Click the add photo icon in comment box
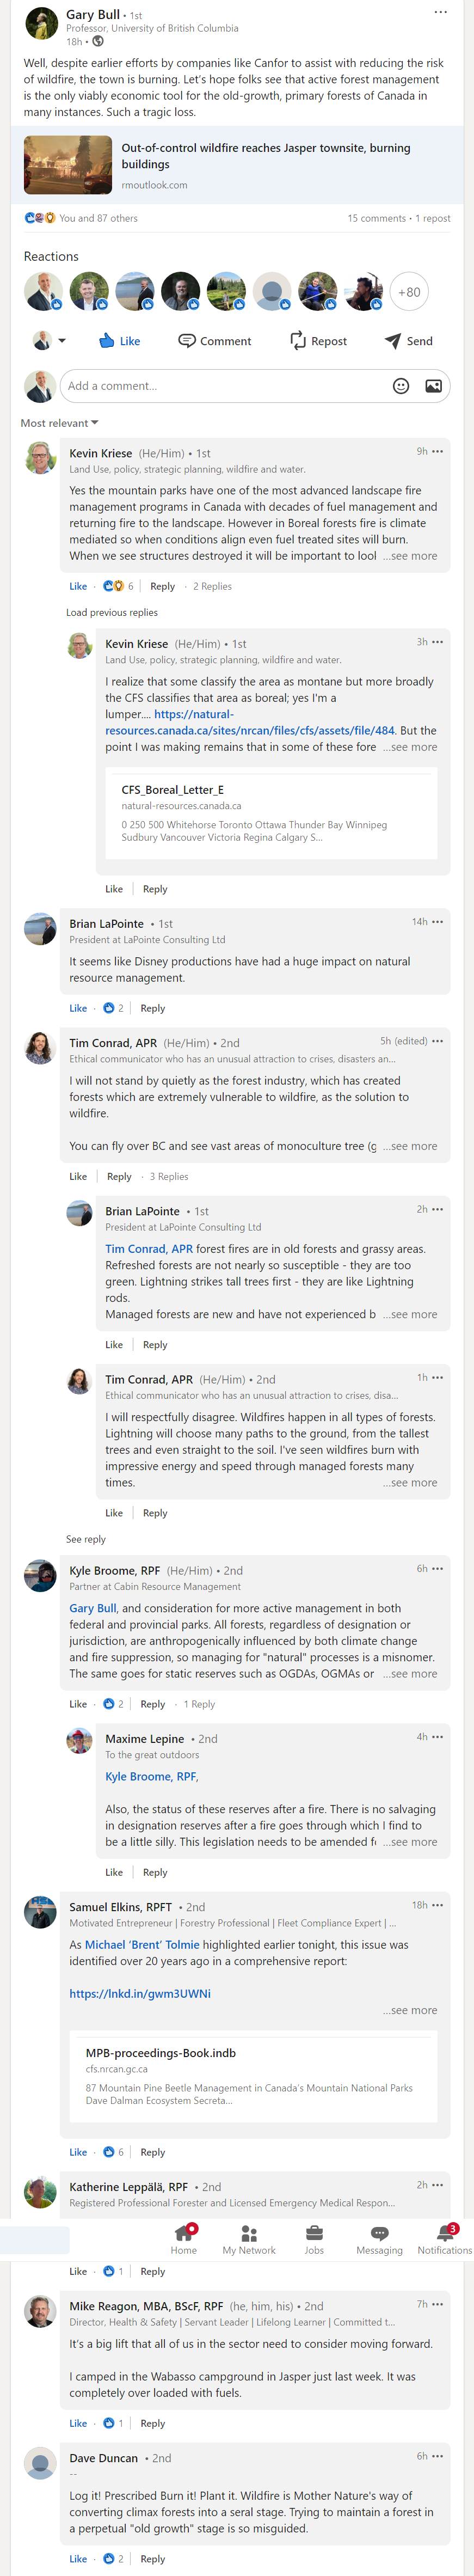Screen dimensions: 474x2576 (433, 386)
